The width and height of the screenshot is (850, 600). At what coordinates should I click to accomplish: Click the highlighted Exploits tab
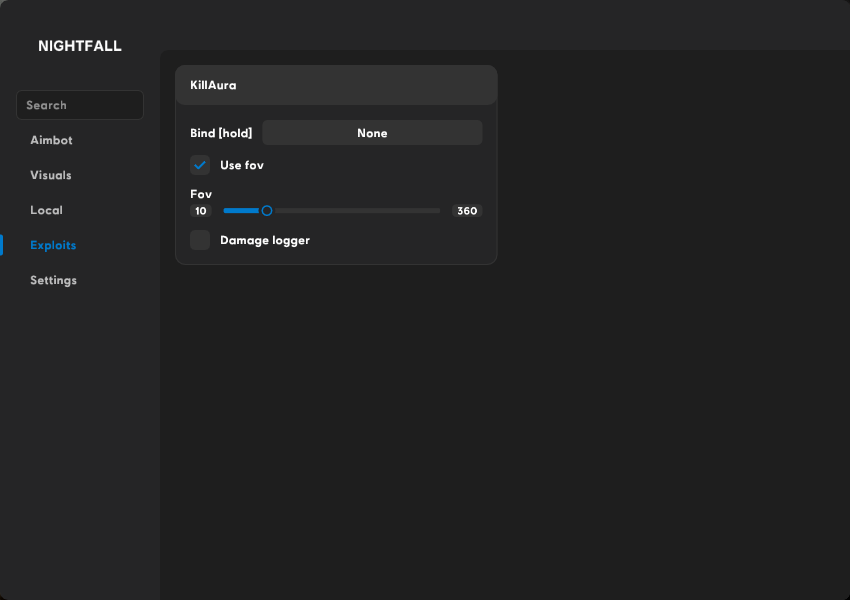[53, 245]
